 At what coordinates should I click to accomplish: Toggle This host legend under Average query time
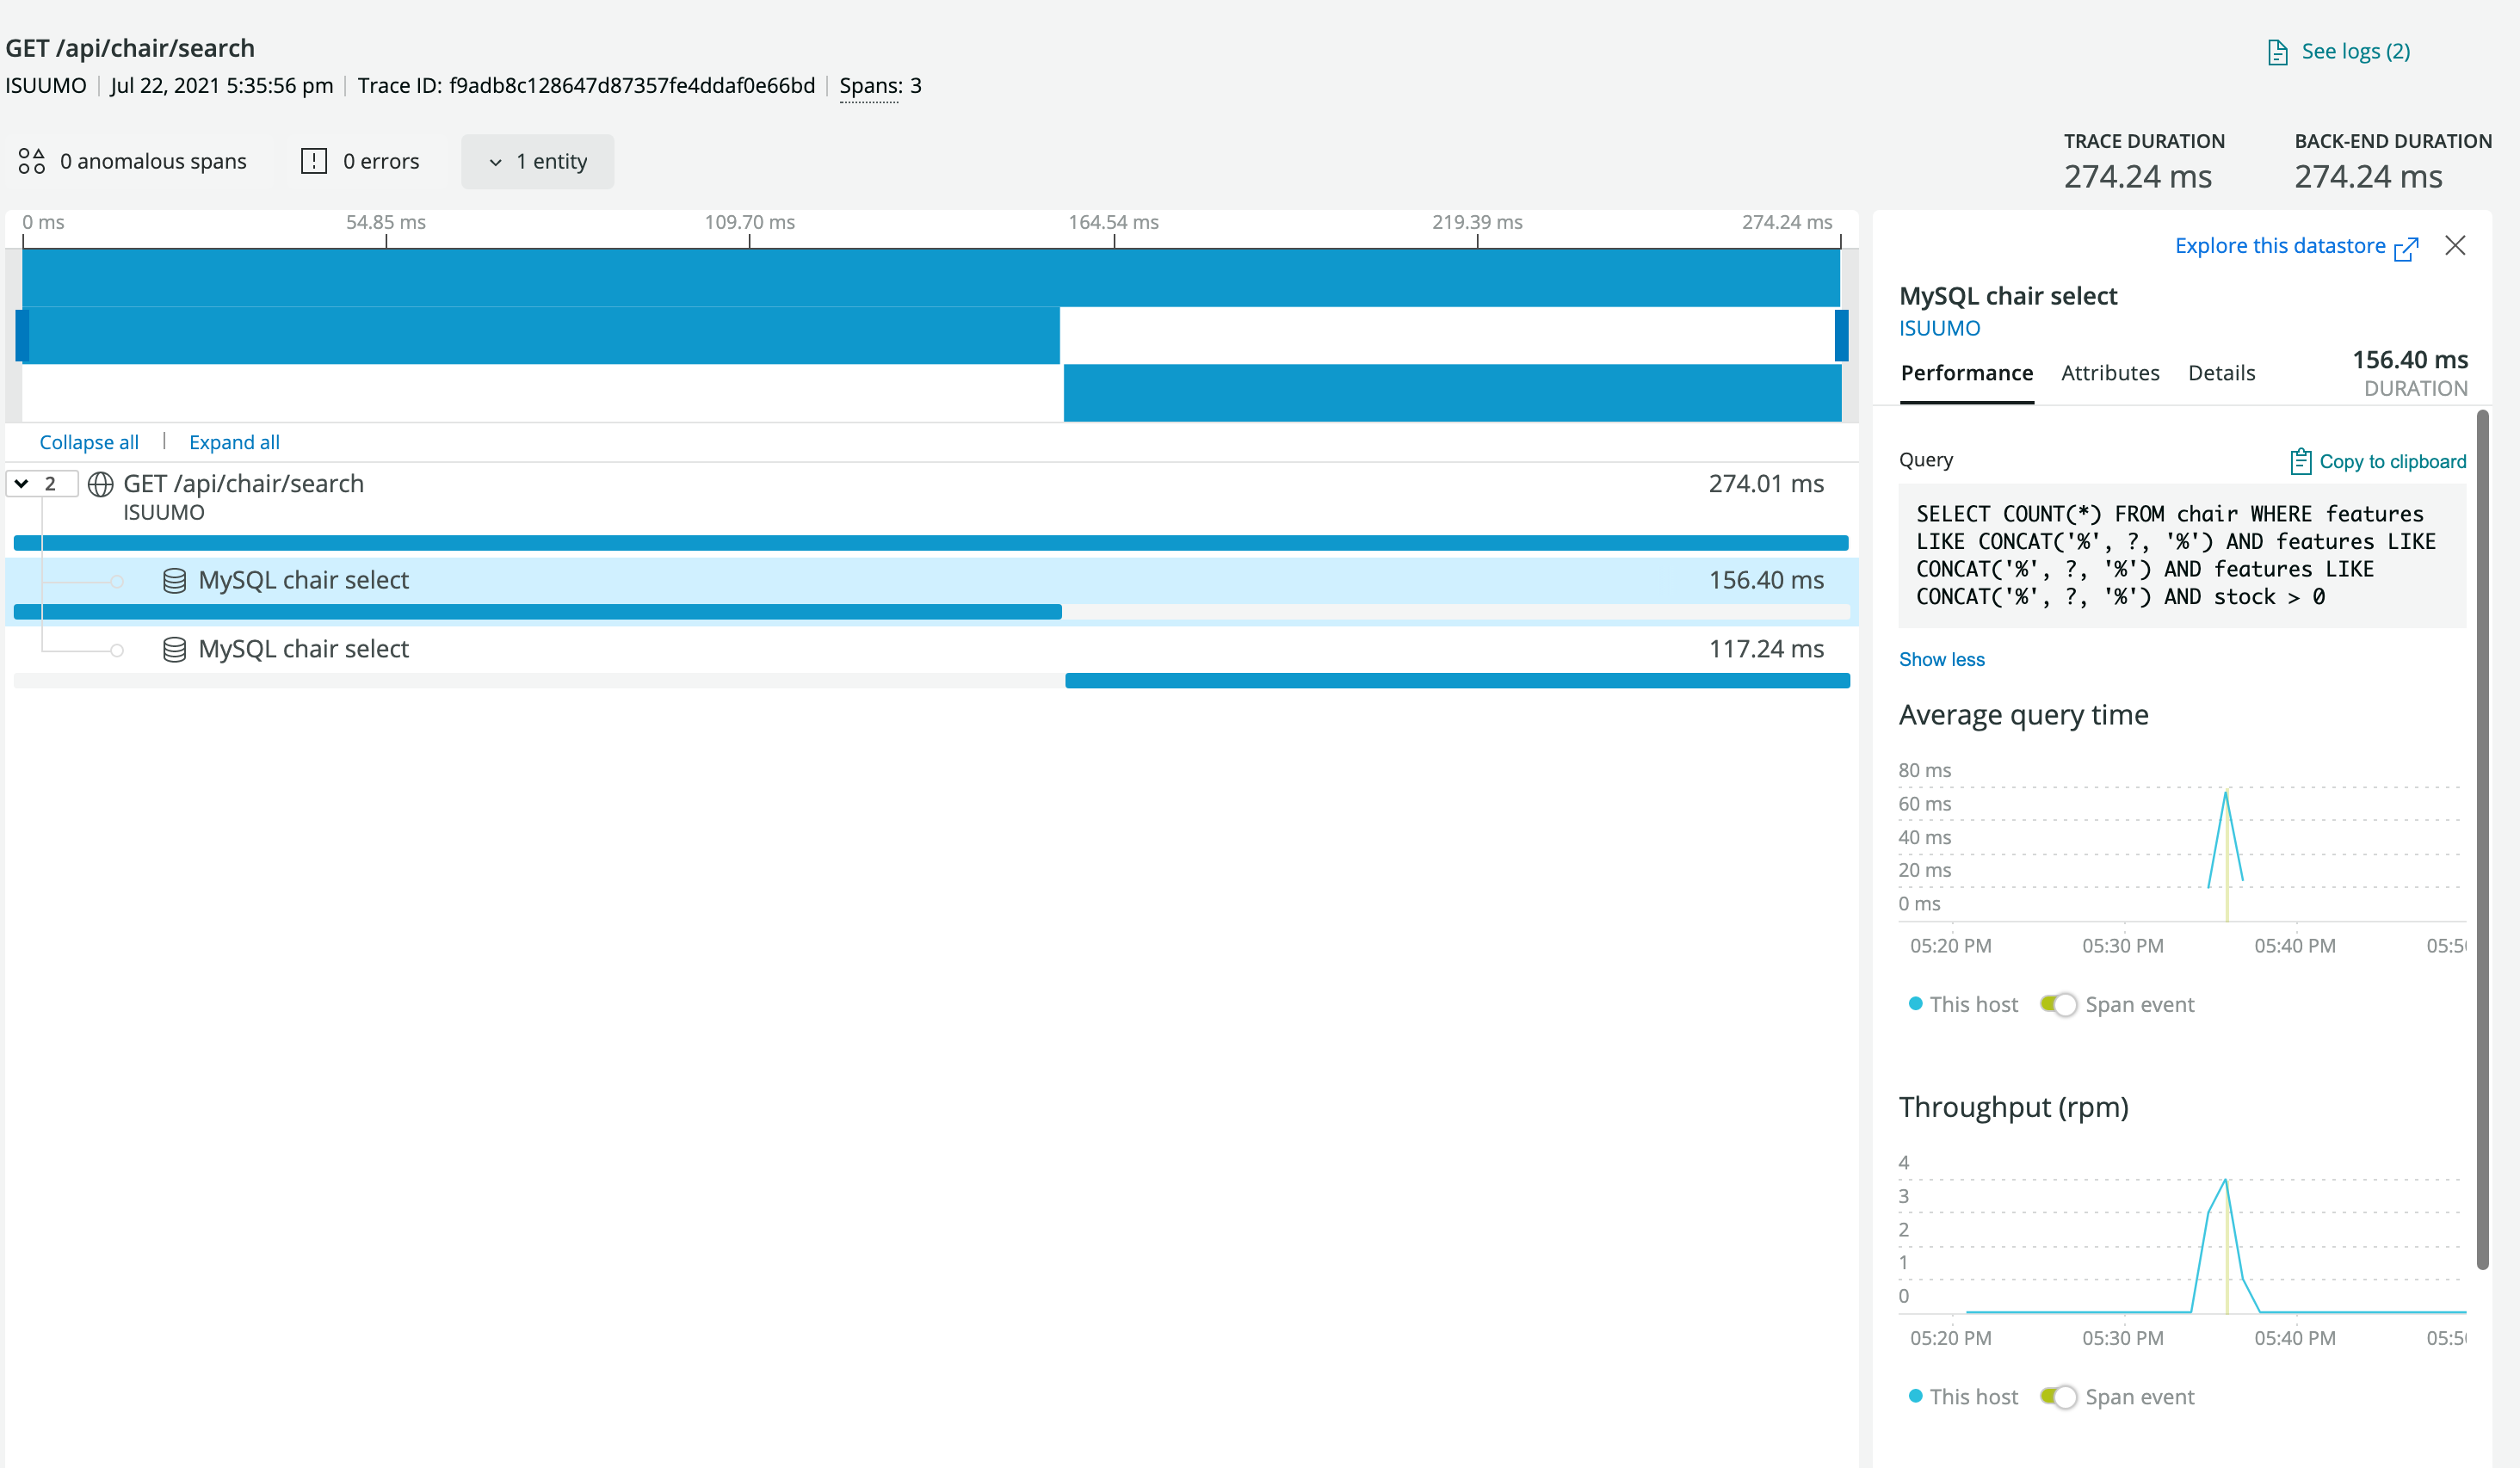(x=1963, y=1004)
